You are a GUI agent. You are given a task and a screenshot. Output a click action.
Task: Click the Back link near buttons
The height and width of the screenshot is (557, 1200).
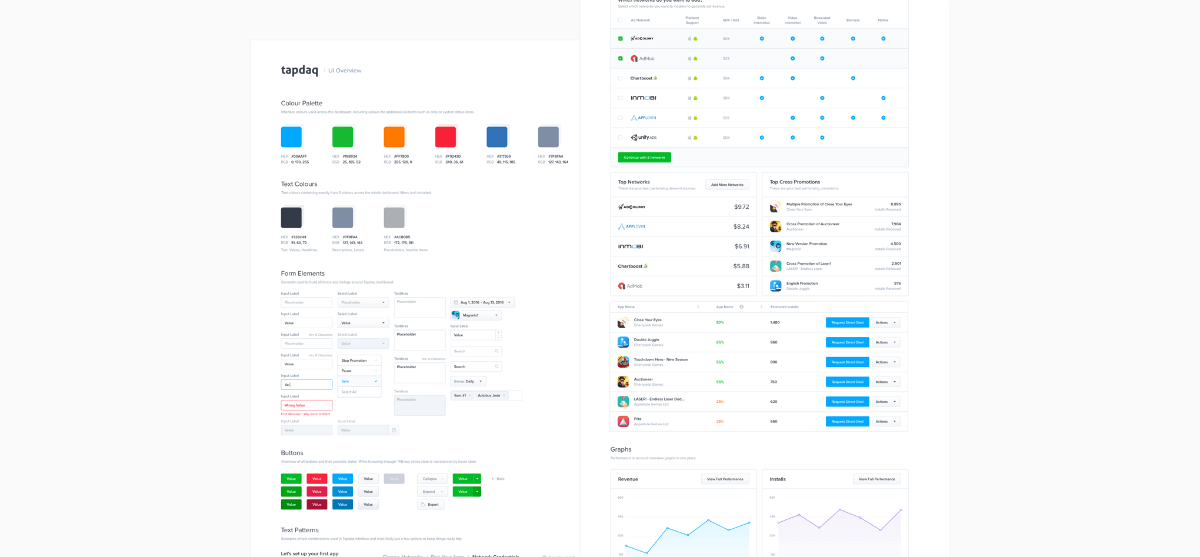click(x=498, y=478)
